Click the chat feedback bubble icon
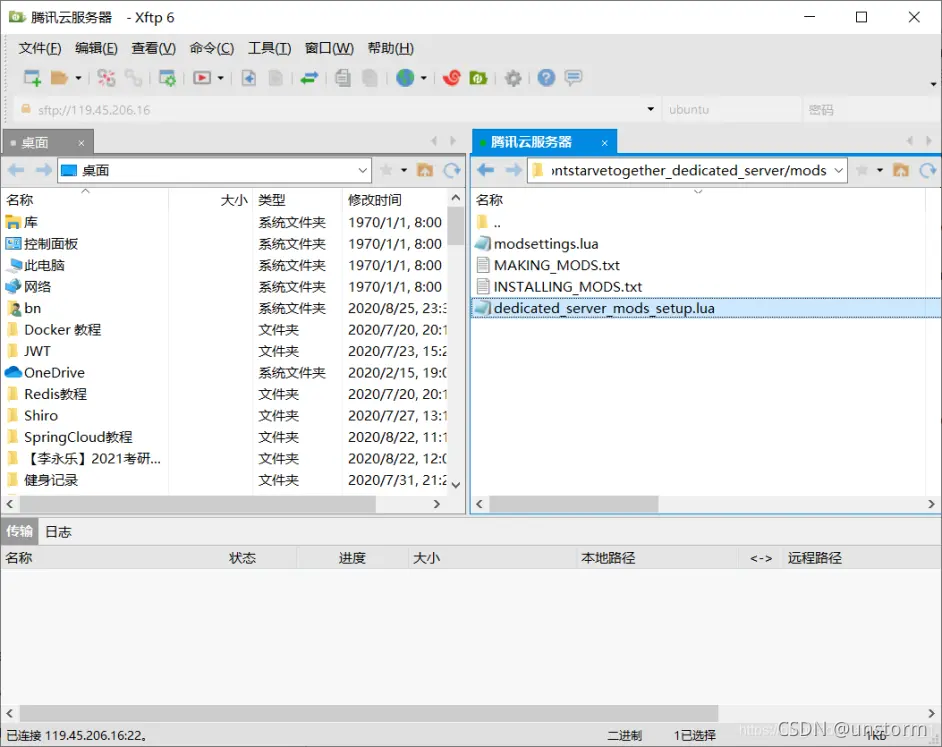942x747 pixels. coord(573,78)
